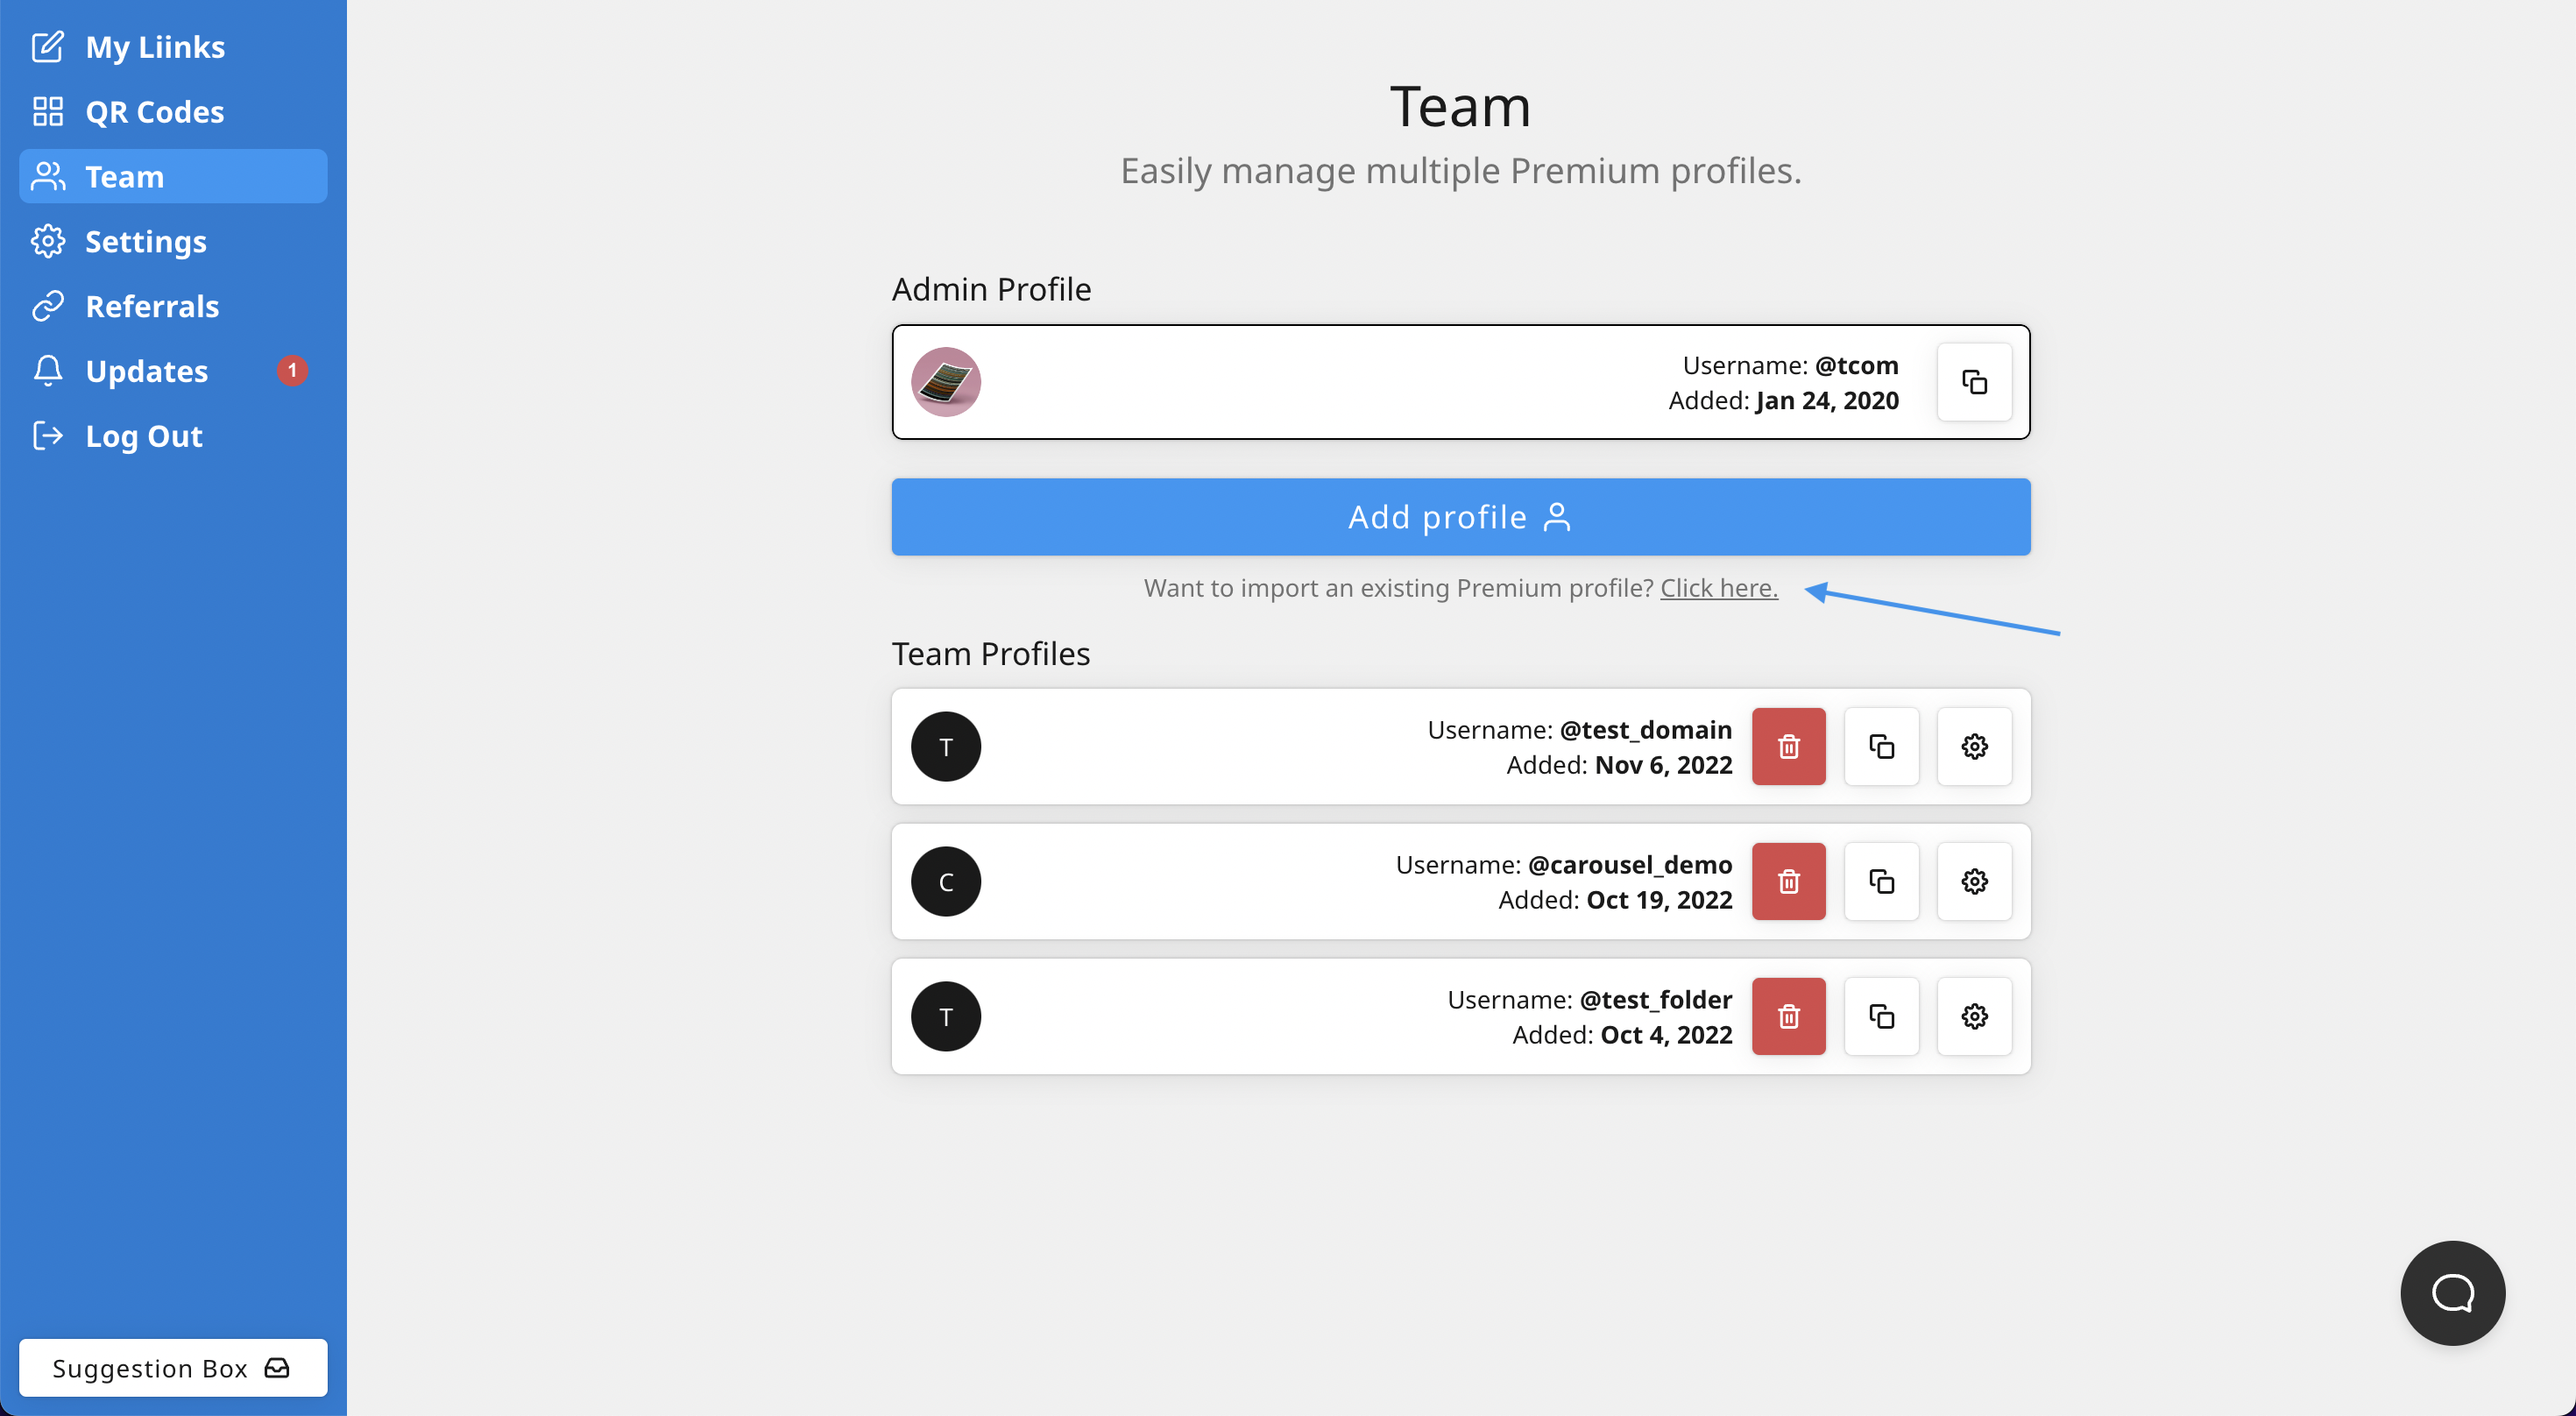This screenshot has height=1416, width=2576.
Task: Go to My Liinks page
Action: 155,47
